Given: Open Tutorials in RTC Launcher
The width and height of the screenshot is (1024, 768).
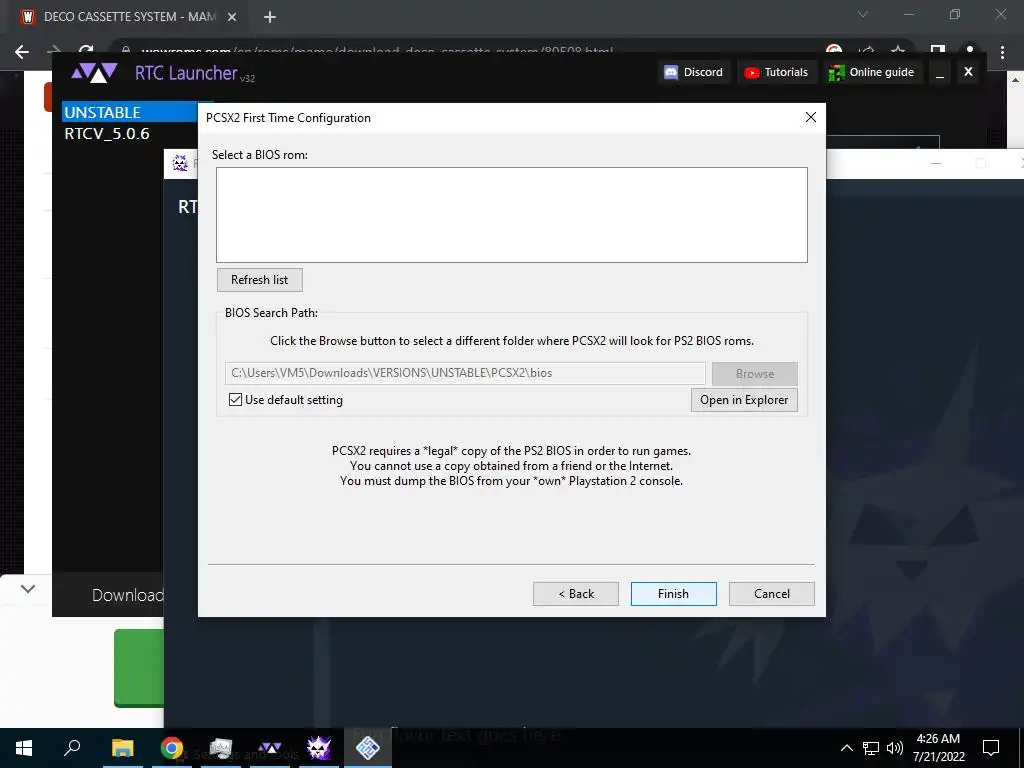Looking at the screenshot, I should tap(776, 72).
